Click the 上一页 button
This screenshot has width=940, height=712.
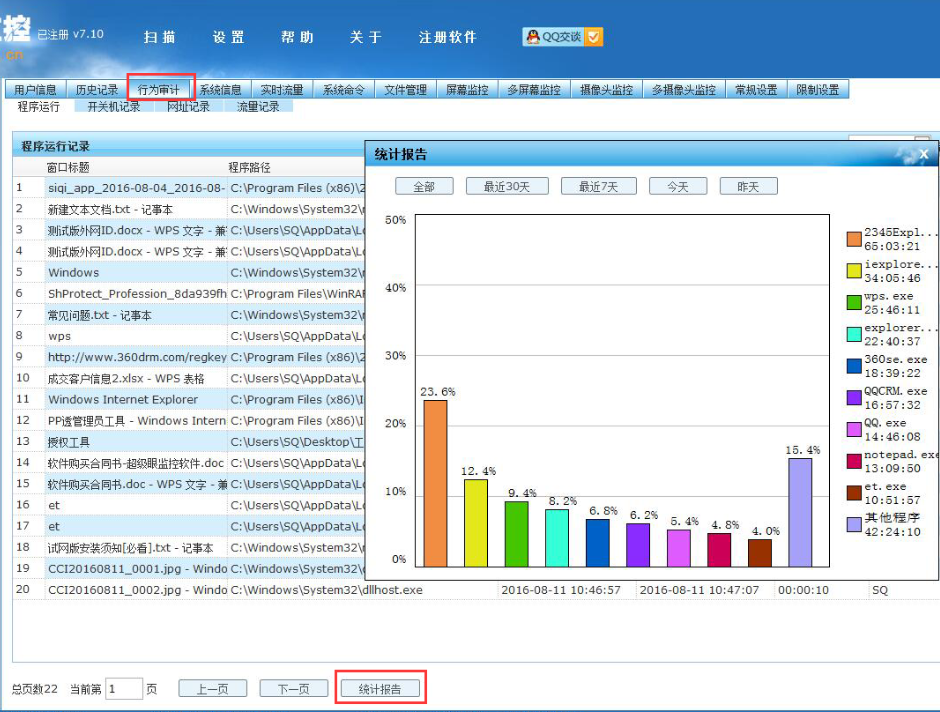(x=213, y=689)
